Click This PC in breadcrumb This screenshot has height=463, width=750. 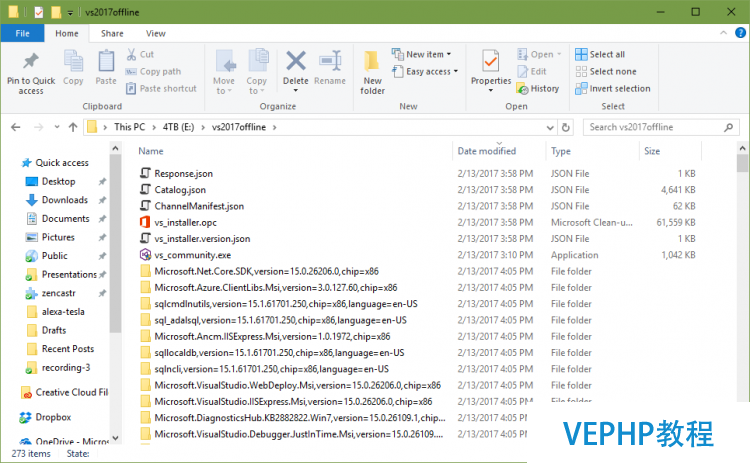click(130, 127)
